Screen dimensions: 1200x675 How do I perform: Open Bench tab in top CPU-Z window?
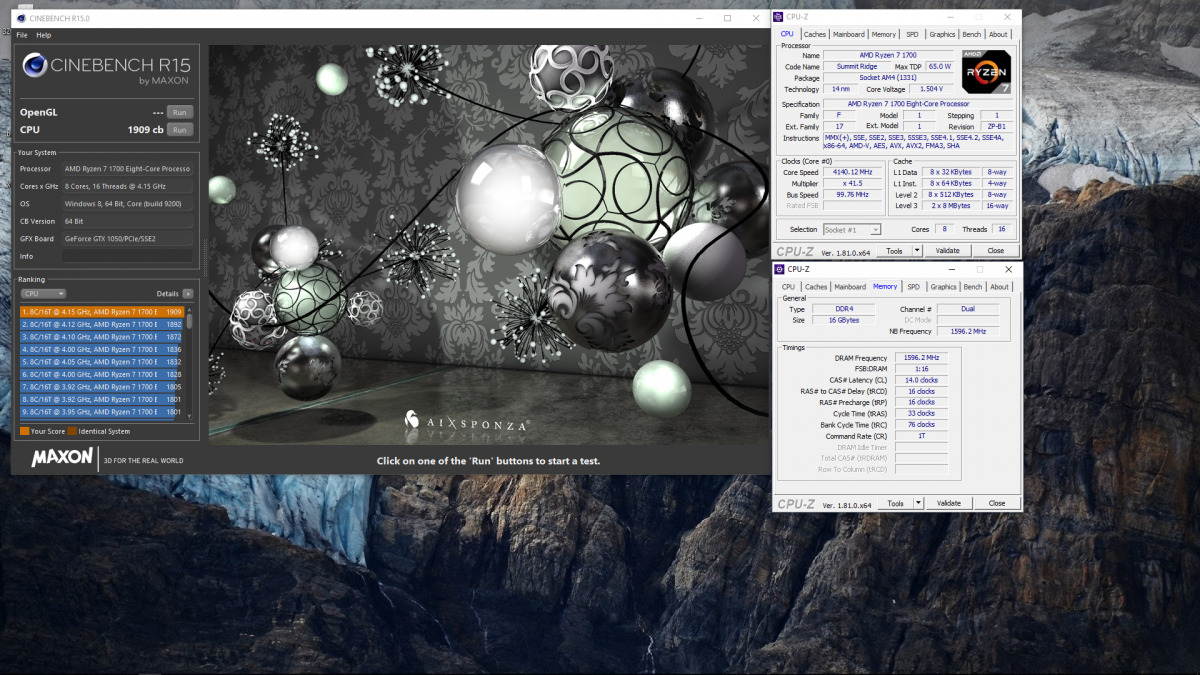point(972,35)
